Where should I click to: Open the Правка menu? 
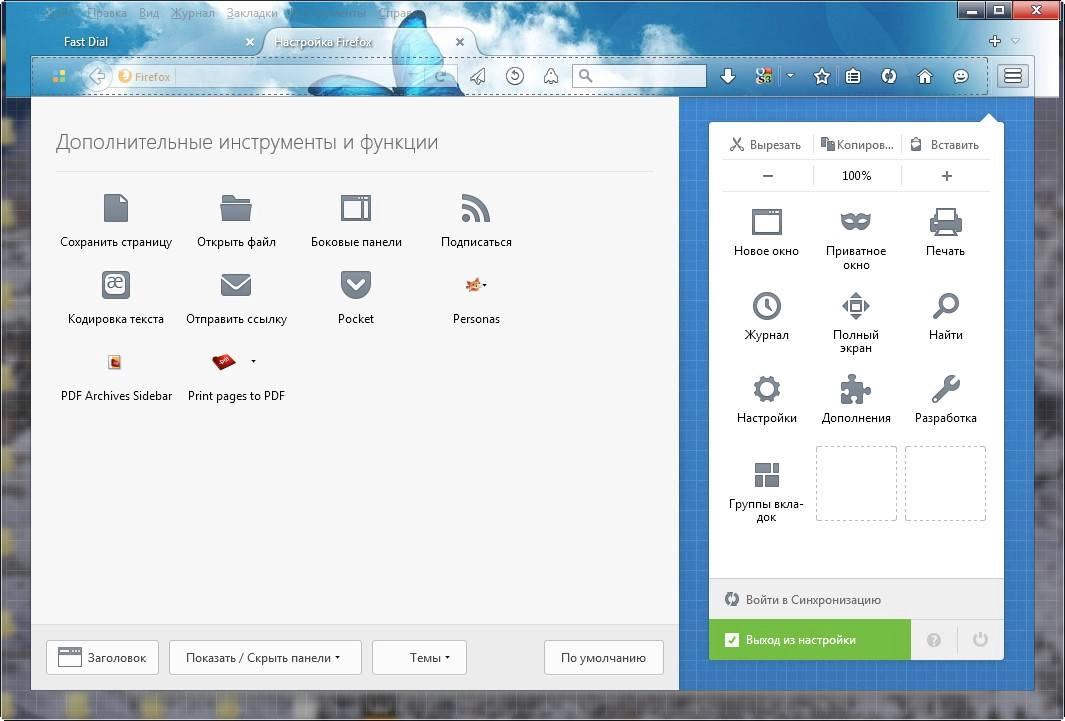point(107,13)
